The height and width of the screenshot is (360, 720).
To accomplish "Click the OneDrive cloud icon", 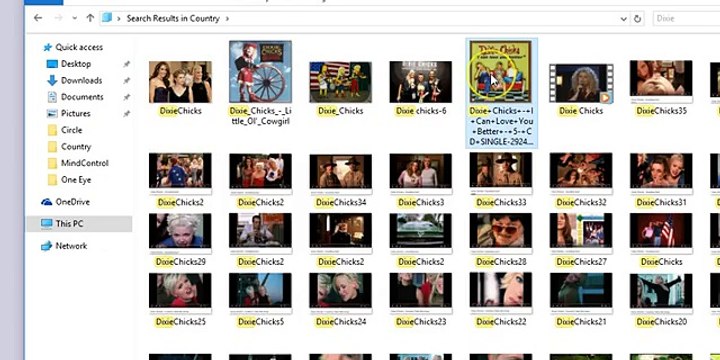I will (46, 202).
